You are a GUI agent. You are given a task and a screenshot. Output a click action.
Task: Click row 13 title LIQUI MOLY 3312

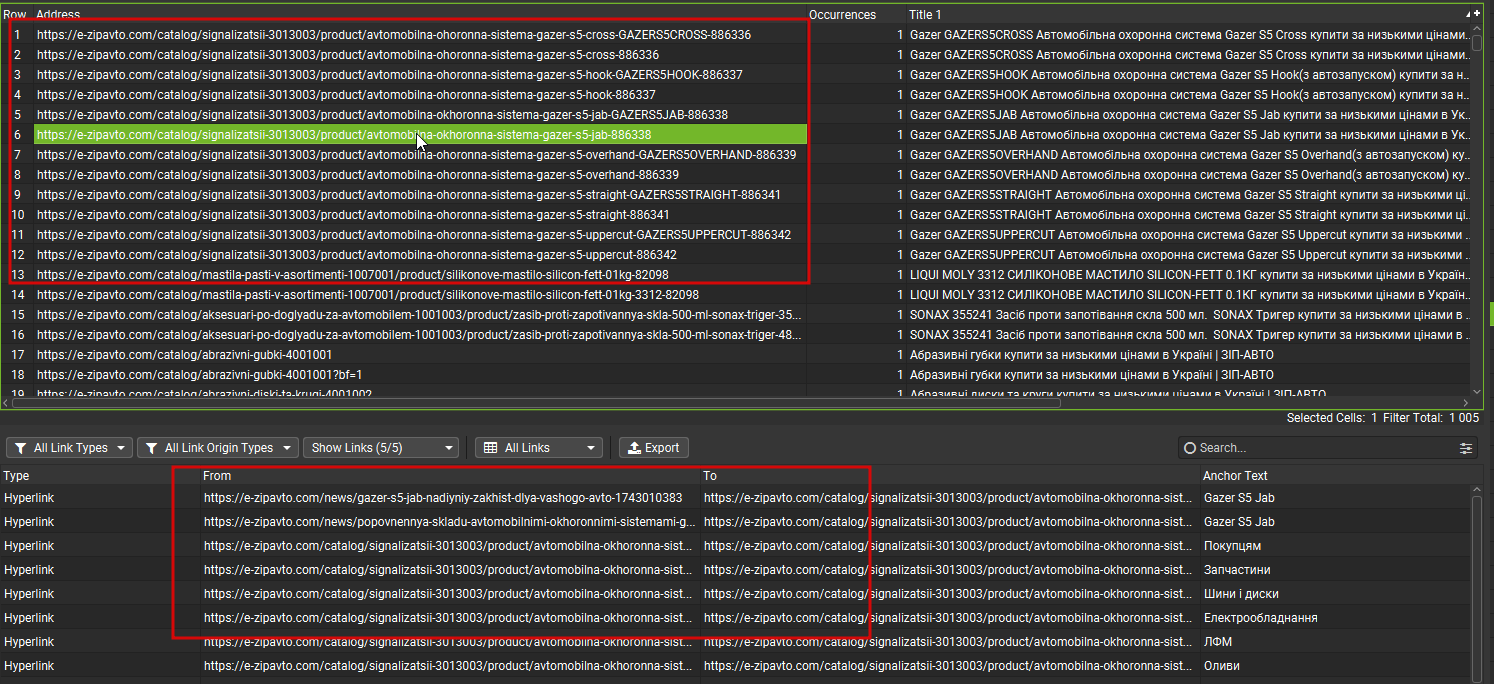click(1188, 274)
